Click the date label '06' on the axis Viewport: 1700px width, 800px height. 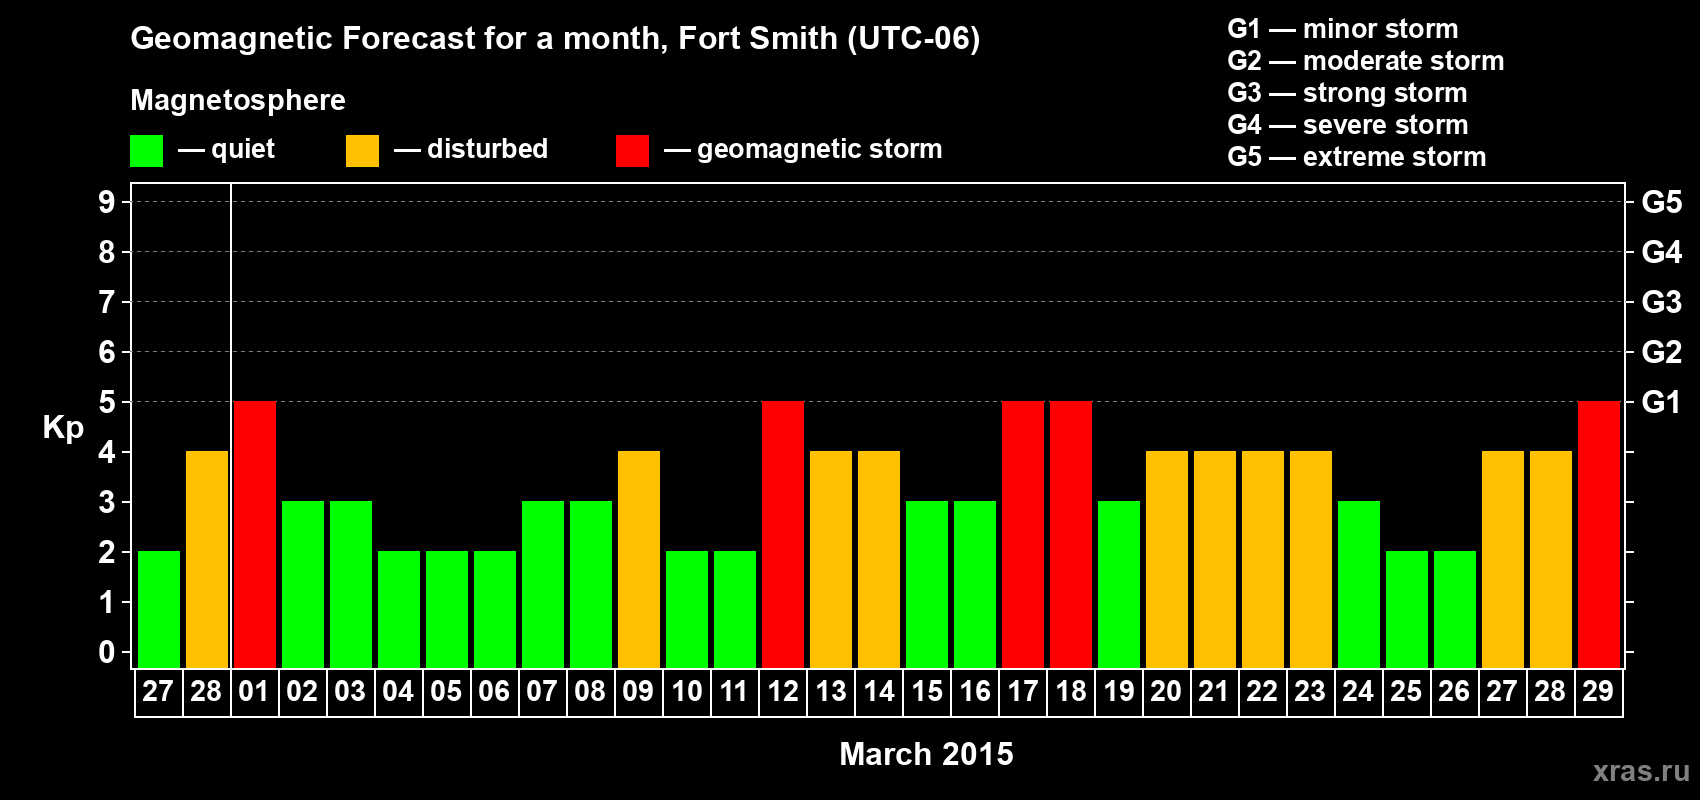point(494,692)
